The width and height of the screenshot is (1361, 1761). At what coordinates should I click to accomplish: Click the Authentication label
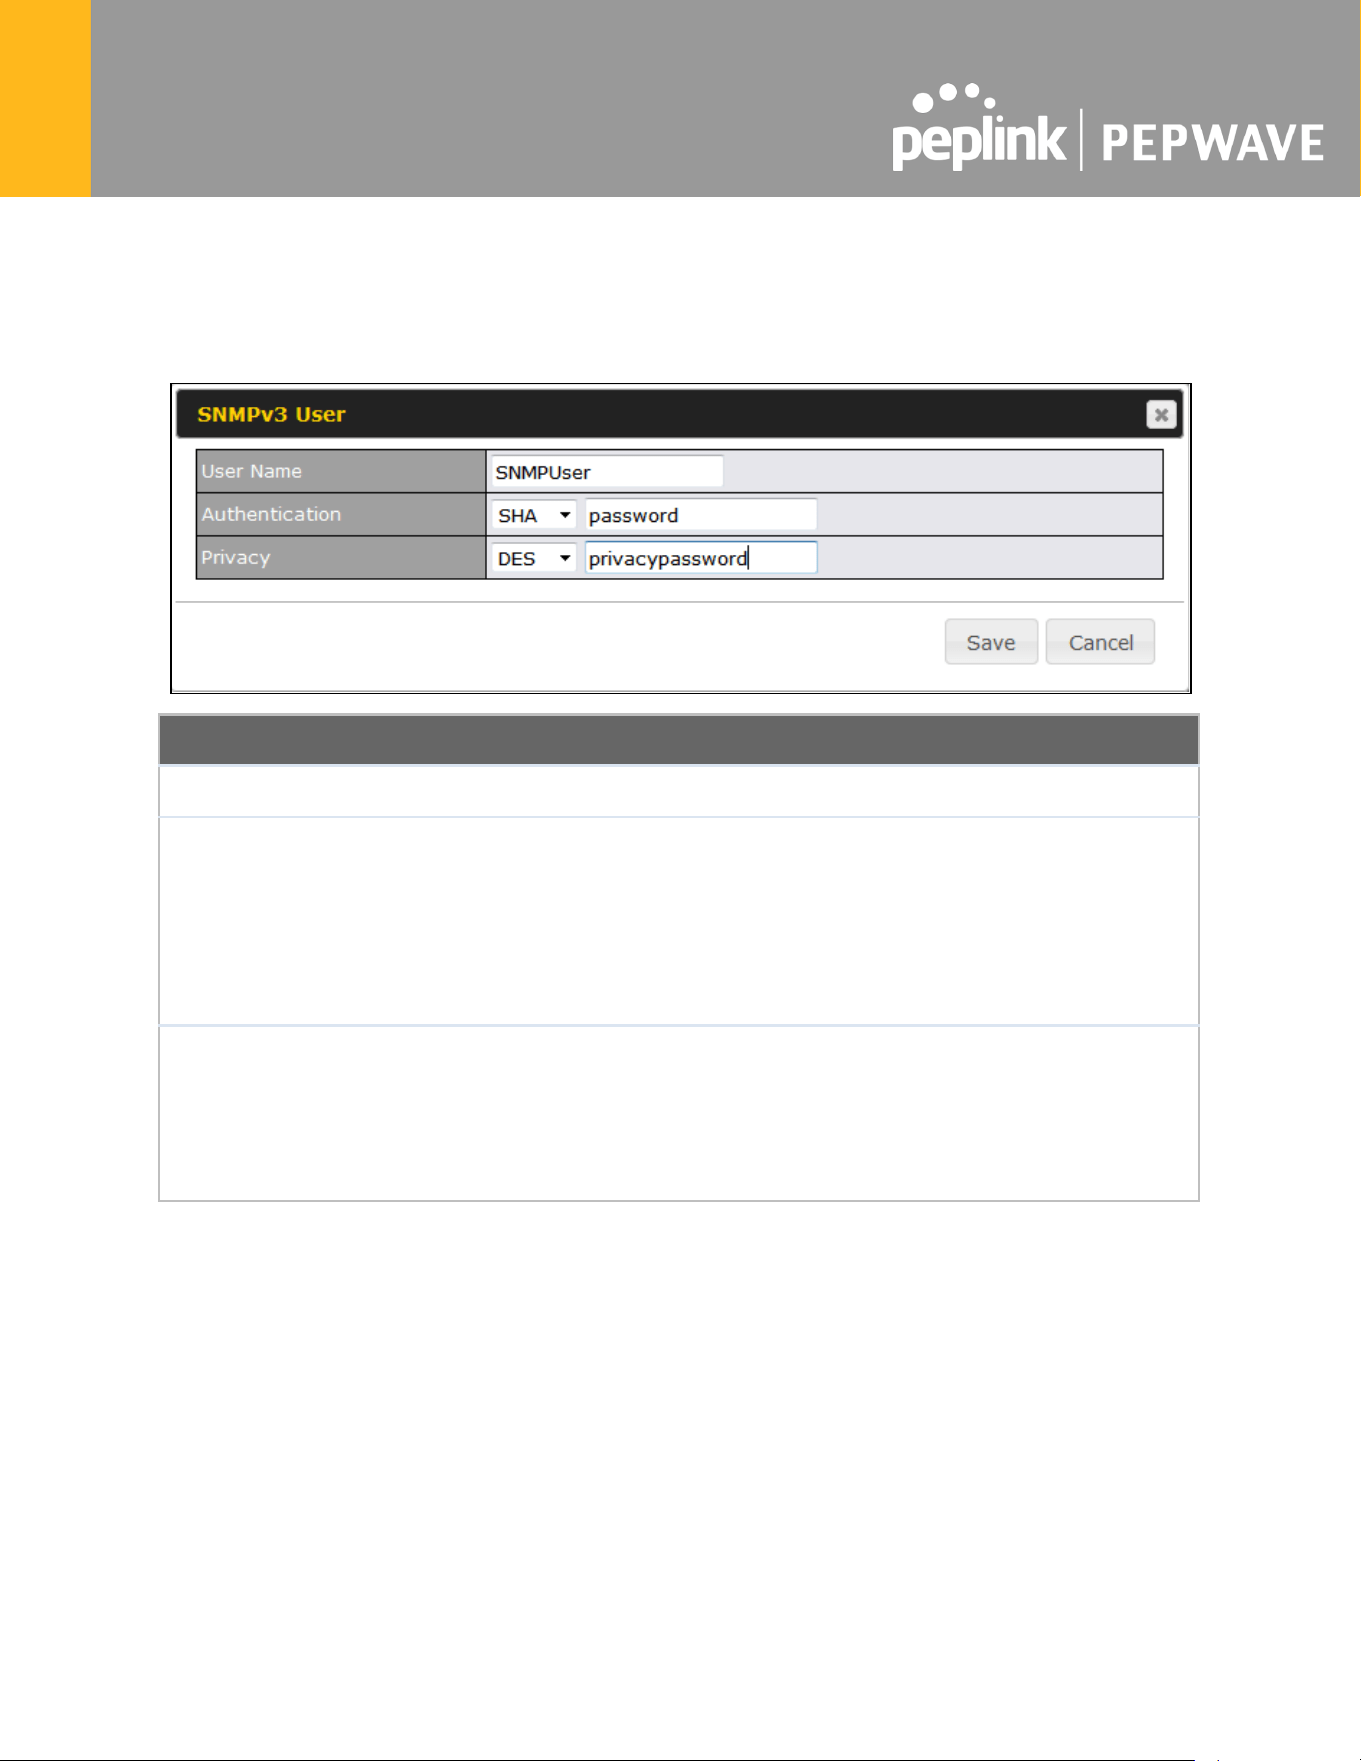pyautogui.click(x=271, y=514)
